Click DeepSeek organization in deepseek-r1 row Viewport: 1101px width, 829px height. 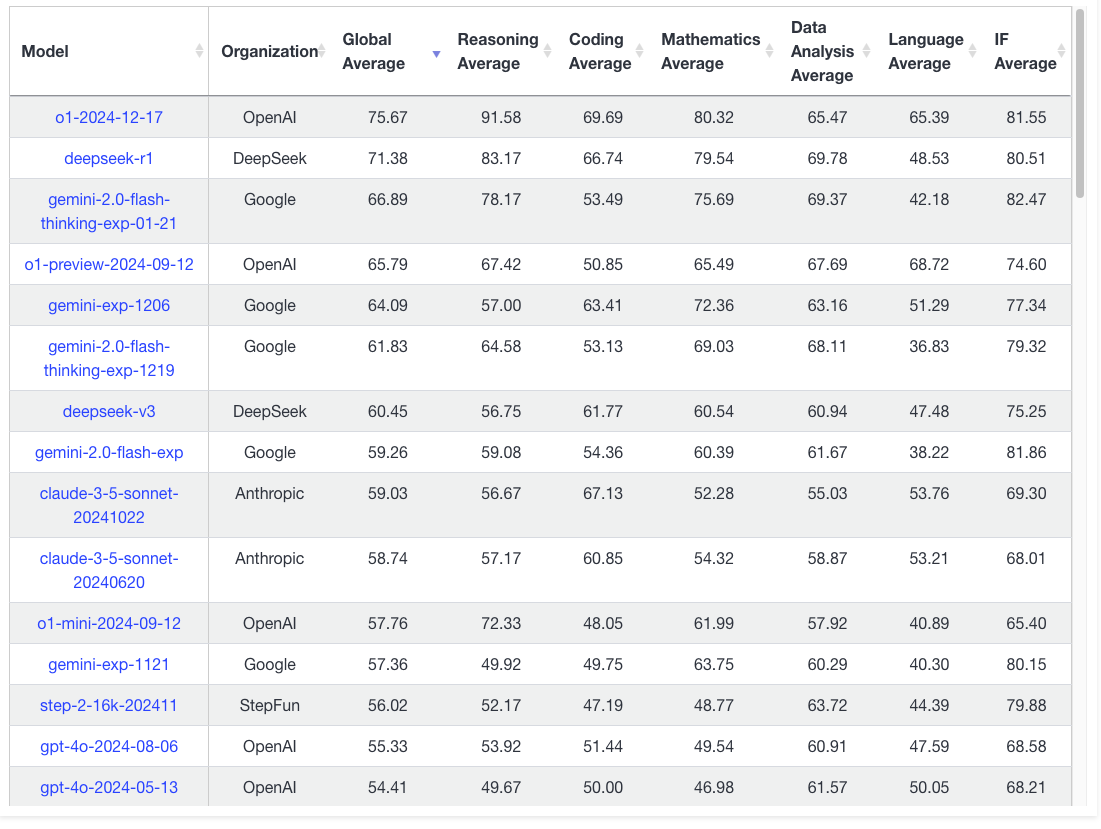(x=270, y=159)
